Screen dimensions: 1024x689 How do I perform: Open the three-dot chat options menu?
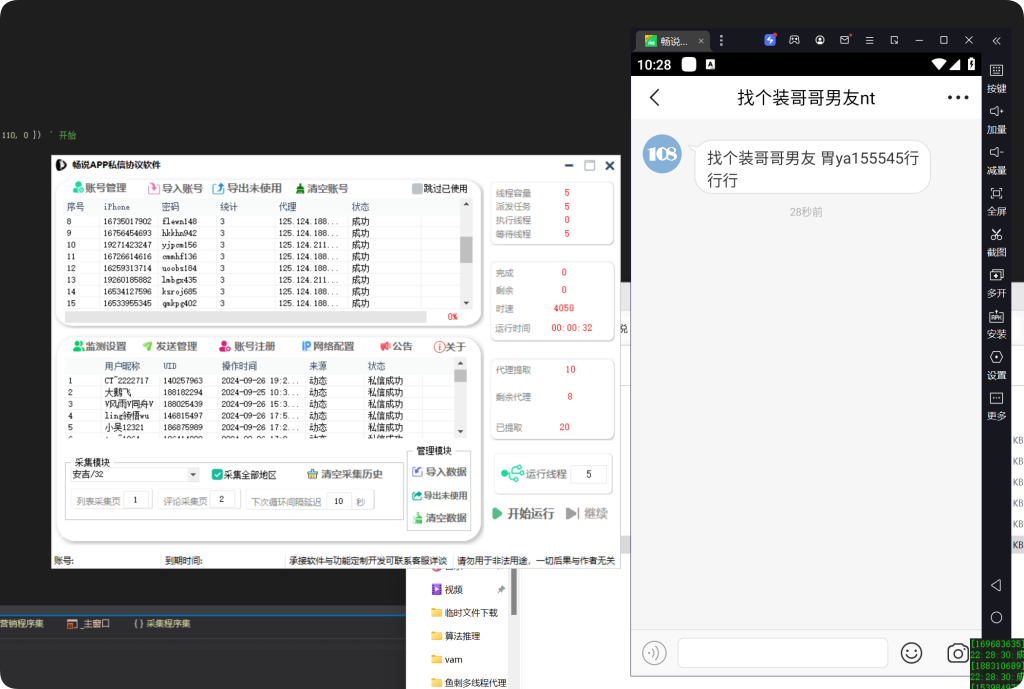(x=958, y=98)
